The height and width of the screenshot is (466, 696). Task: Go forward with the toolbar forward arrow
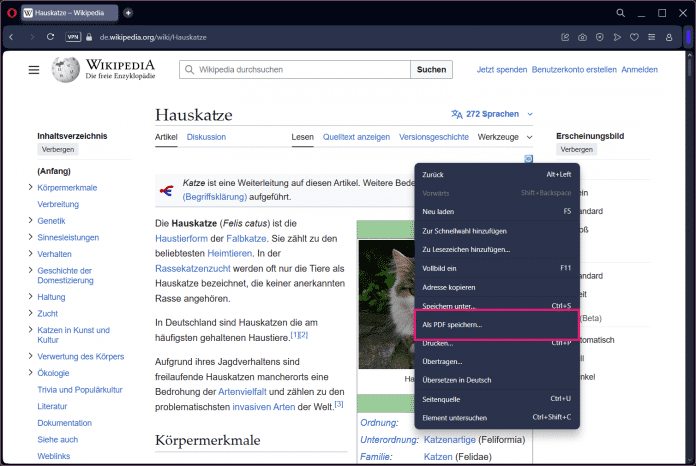(32, 37)
